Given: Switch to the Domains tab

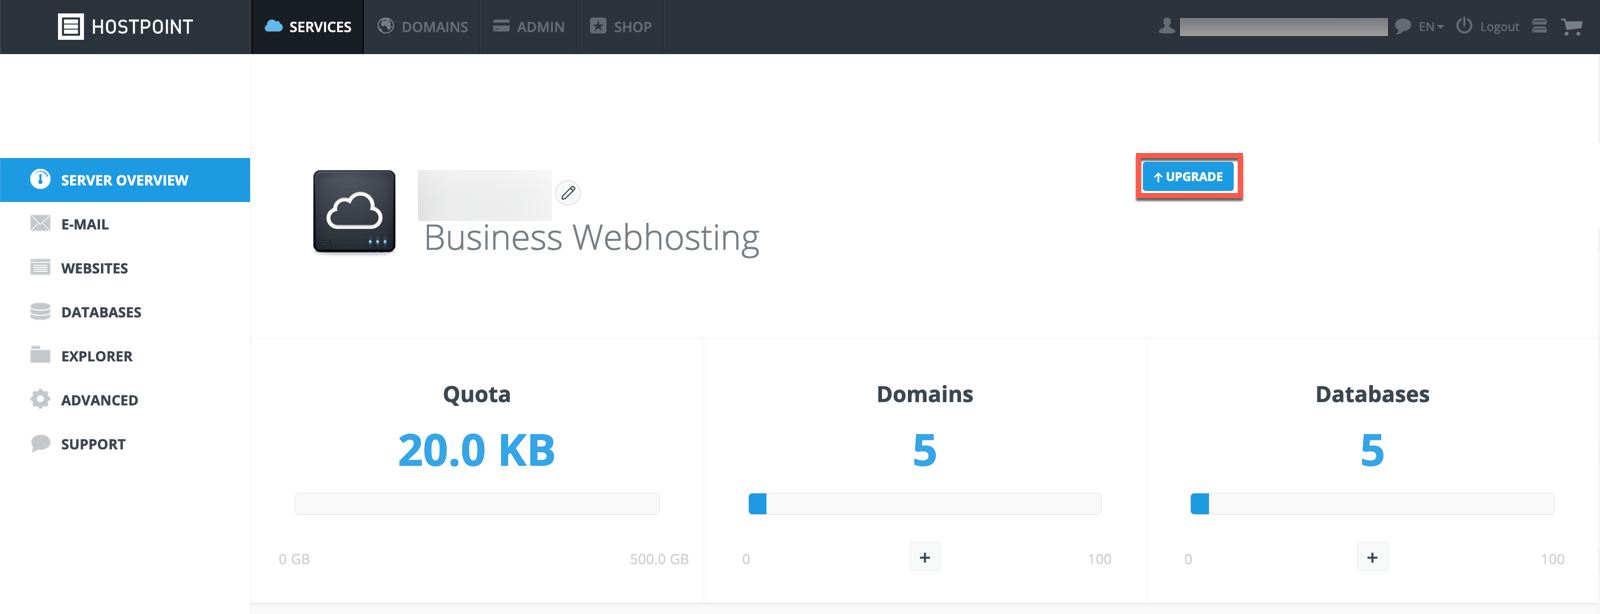Looking at the screenshot, I should 422,27.
